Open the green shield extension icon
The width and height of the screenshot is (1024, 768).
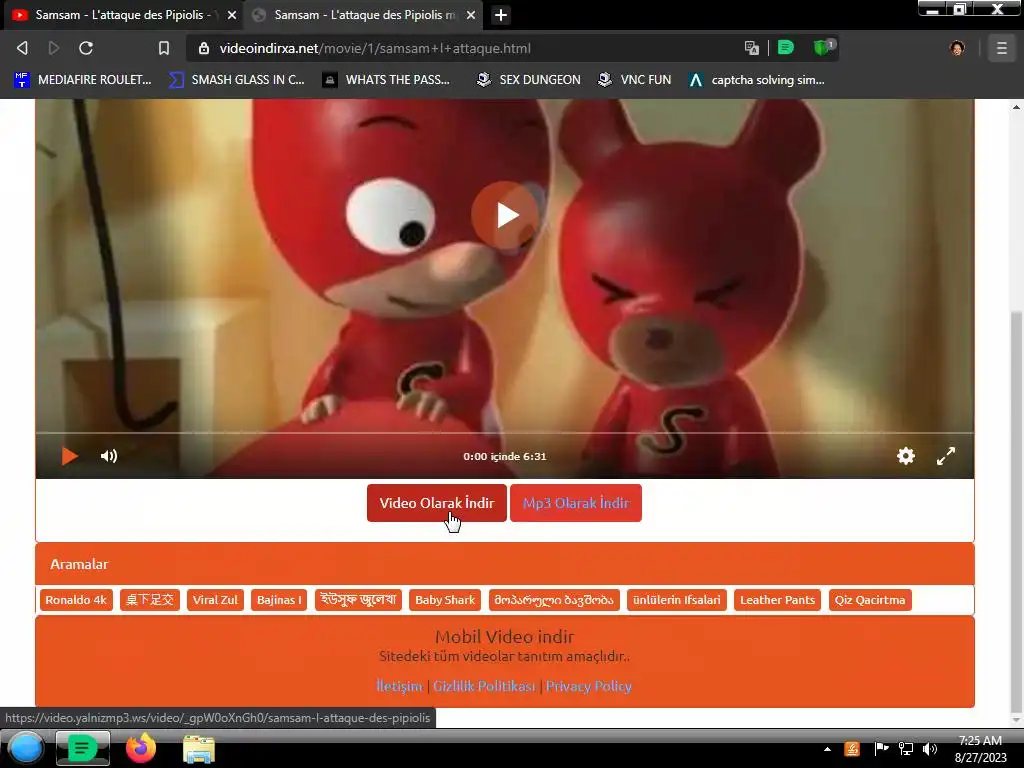[822, 47]
